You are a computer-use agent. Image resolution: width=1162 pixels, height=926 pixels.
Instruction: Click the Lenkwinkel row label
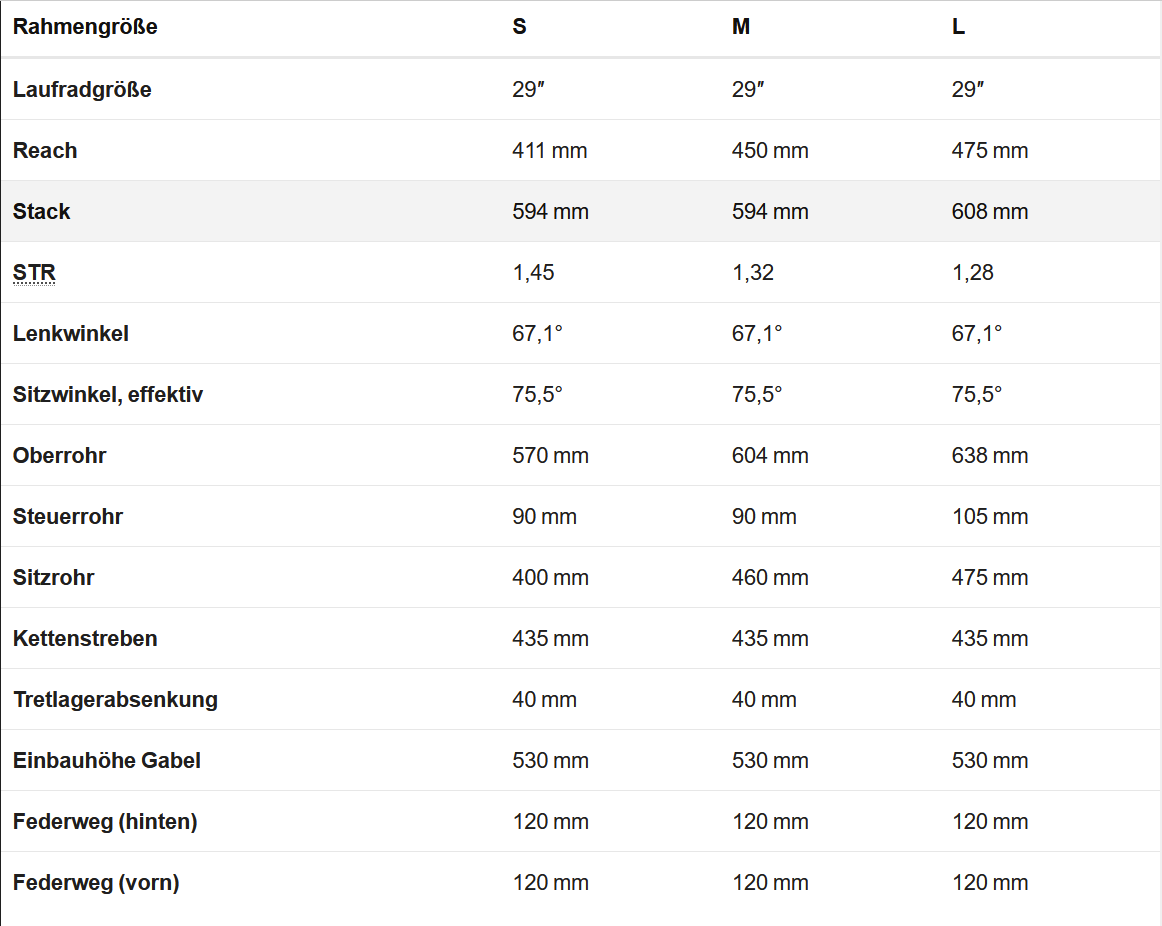pyautogui.click(x=71, y=334)
